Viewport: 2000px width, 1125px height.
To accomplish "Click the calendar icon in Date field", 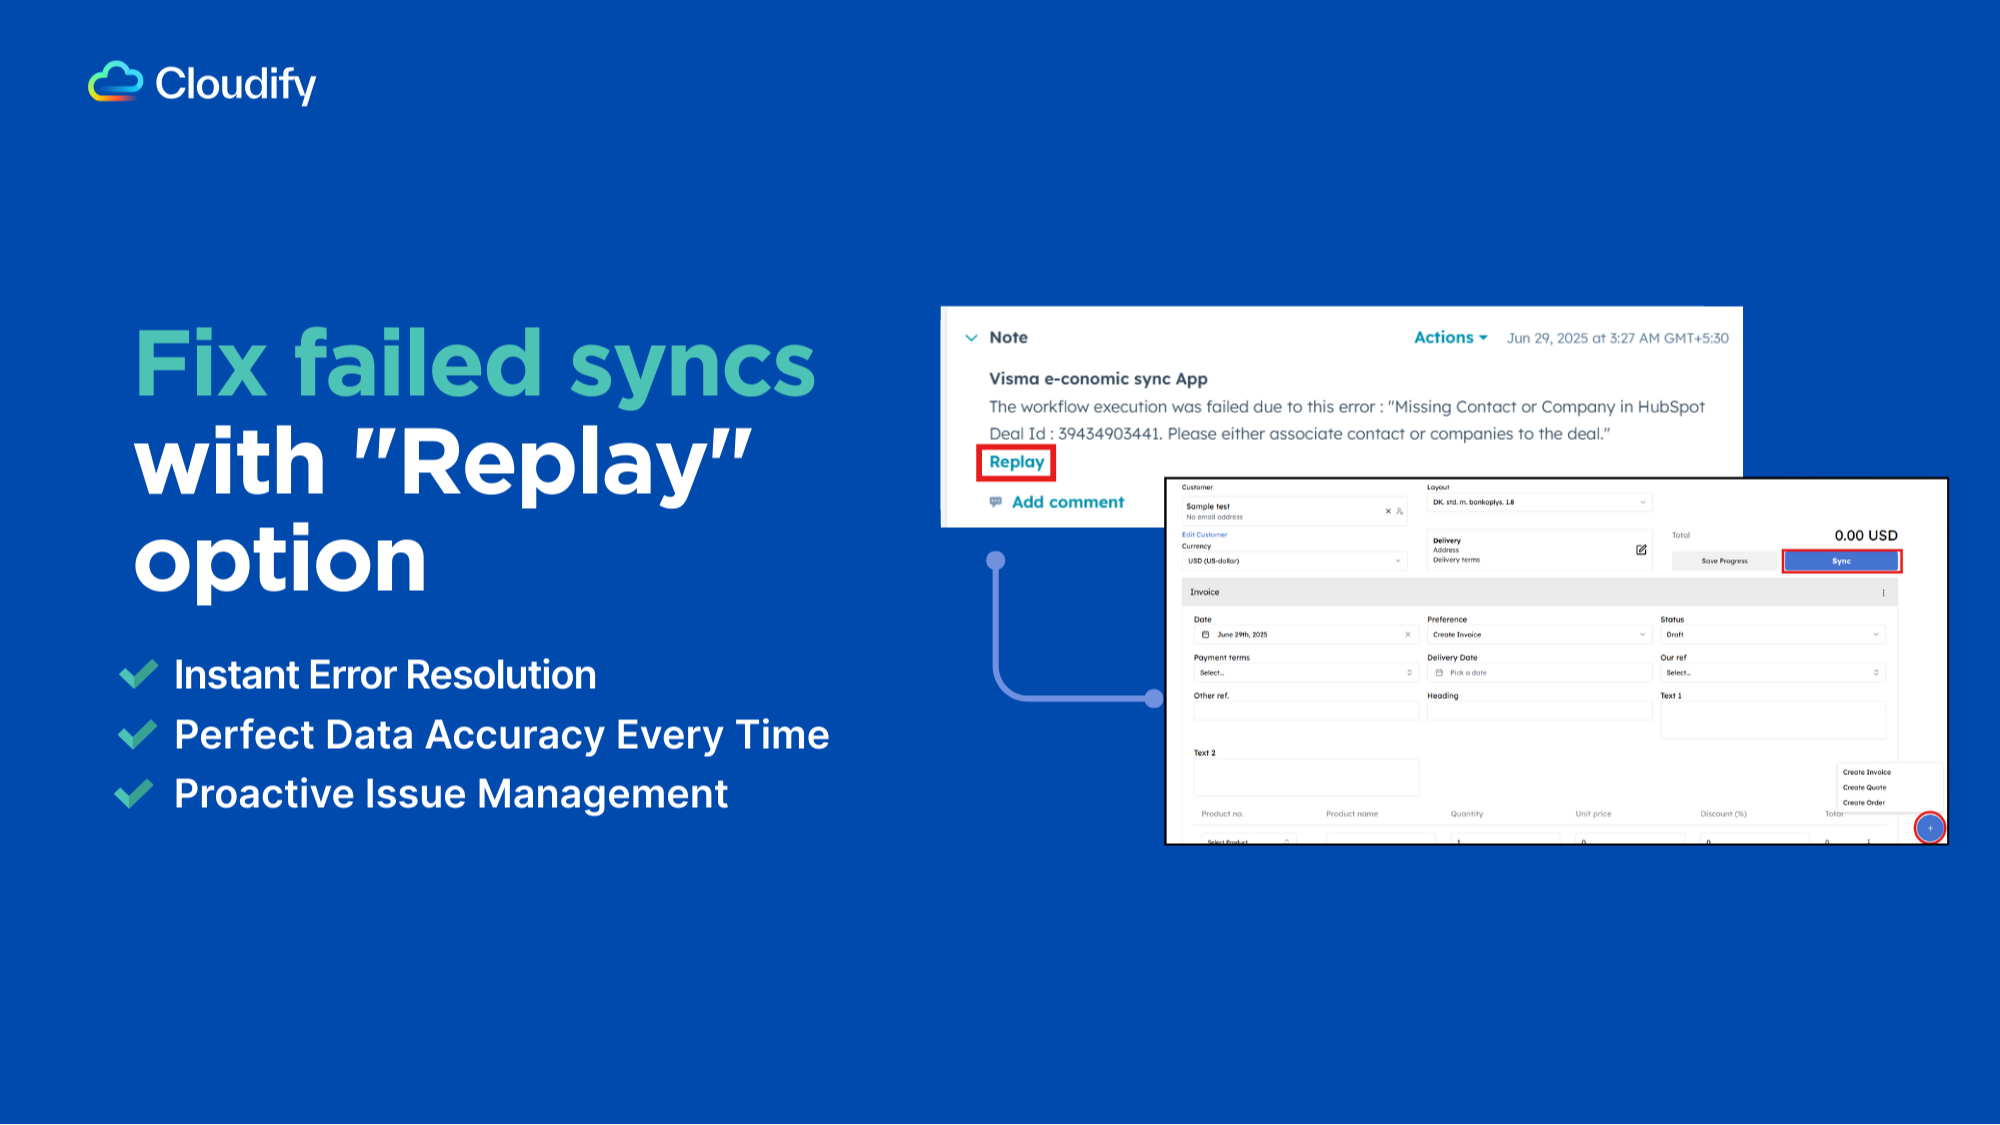I will pos(1205,635).
